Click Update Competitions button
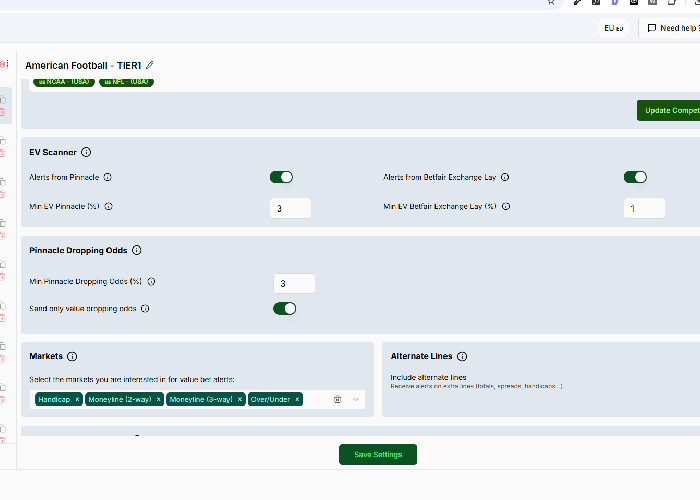700x500 pixels. pyautogui.click(x=668, y=110)
